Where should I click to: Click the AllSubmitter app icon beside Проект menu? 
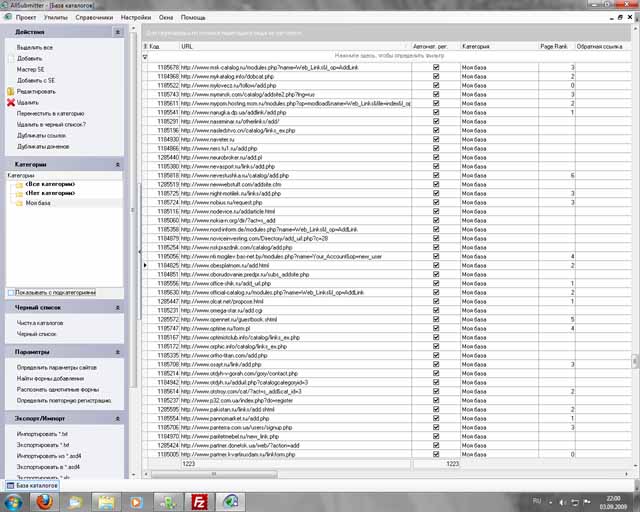pyautogui.click(x=7, y=17)
